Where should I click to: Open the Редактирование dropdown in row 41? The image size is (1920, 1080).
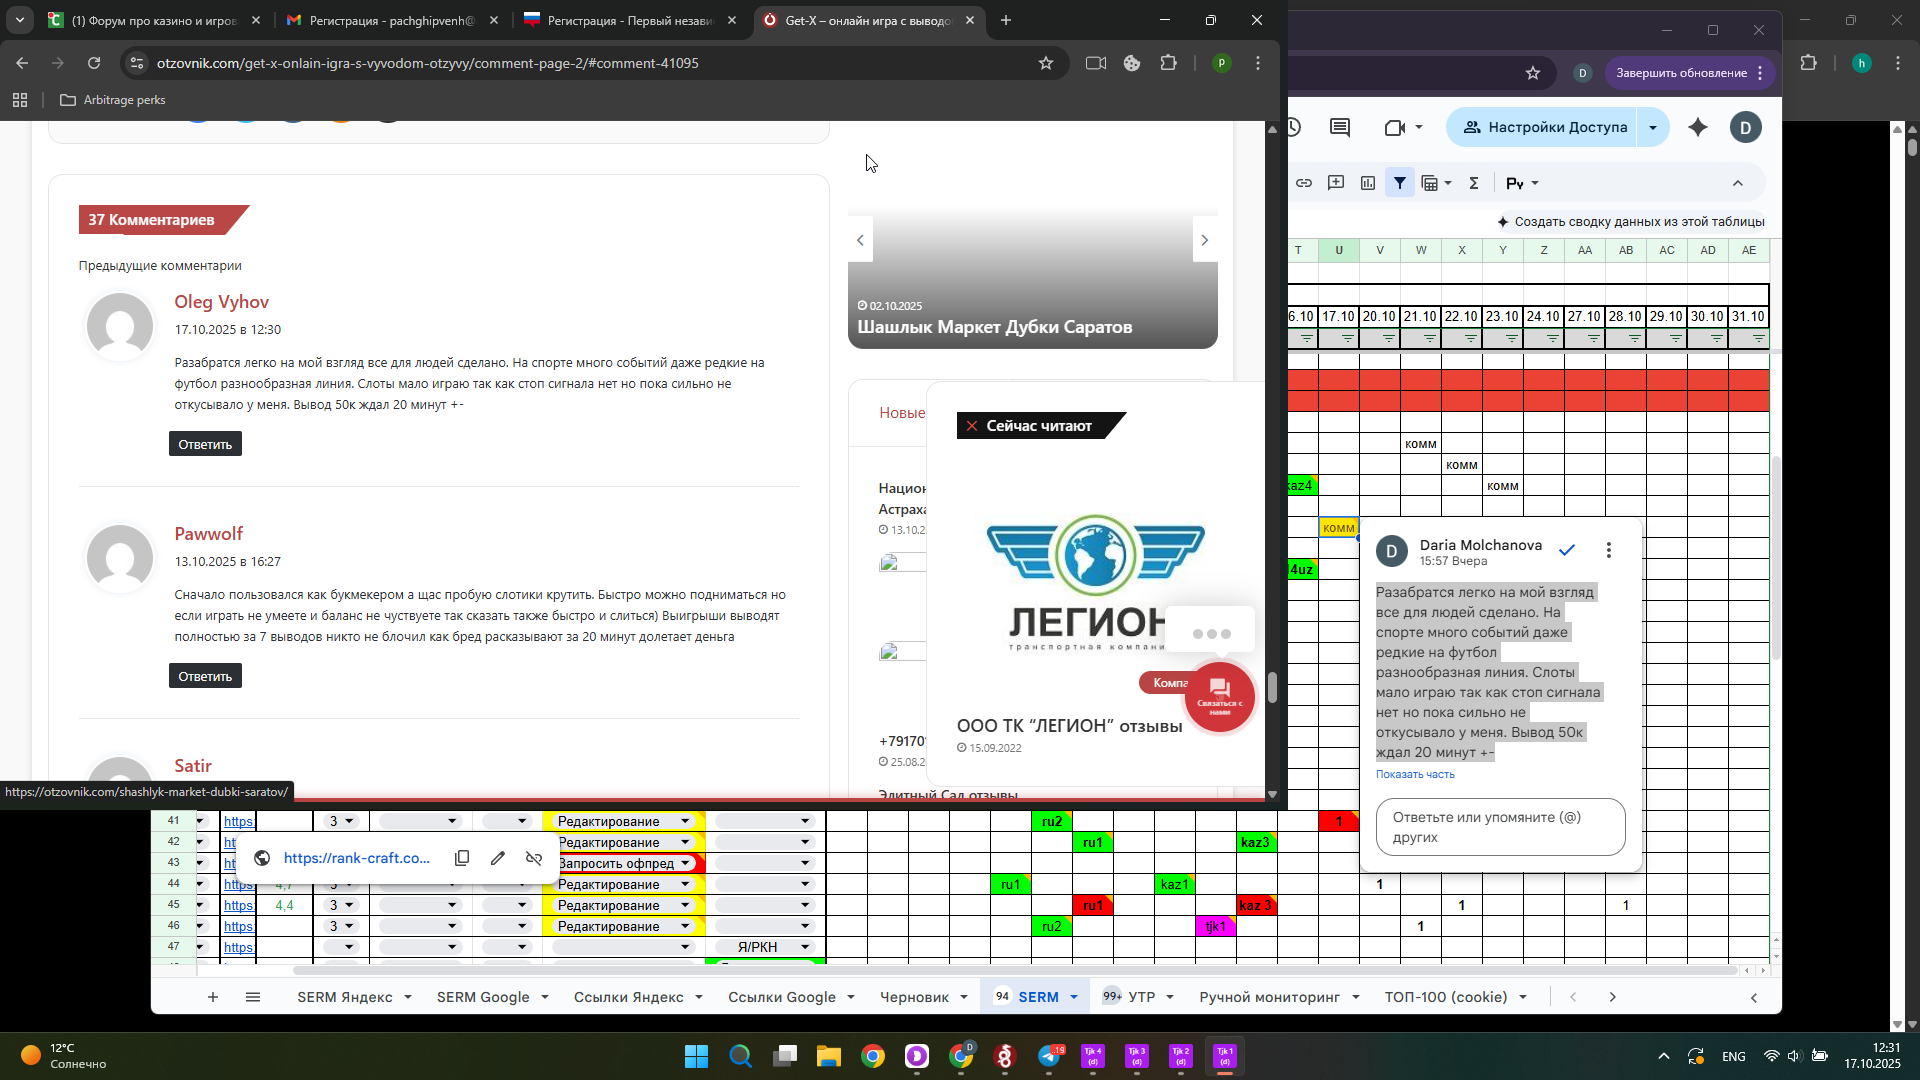[685, 821]
